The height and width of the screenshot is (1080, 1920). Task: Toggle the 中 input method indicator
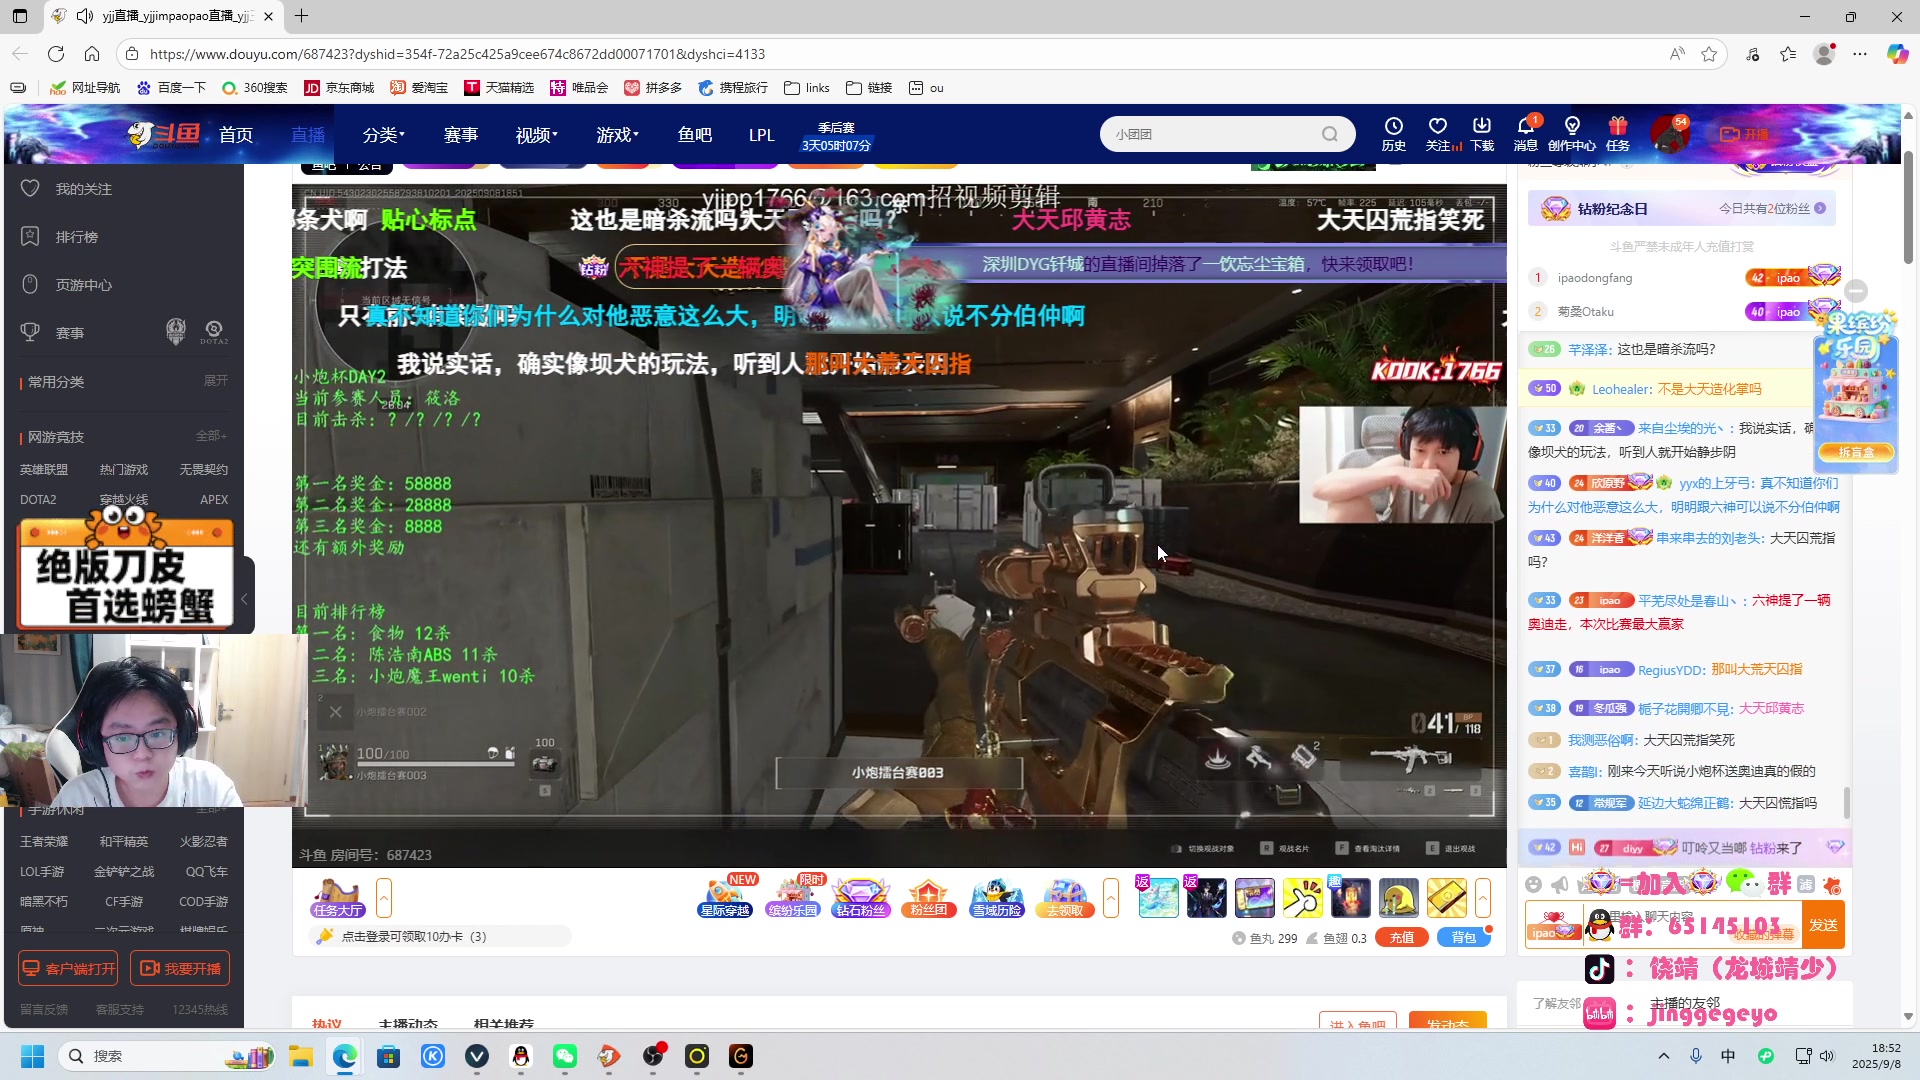pos(1728,1056)
